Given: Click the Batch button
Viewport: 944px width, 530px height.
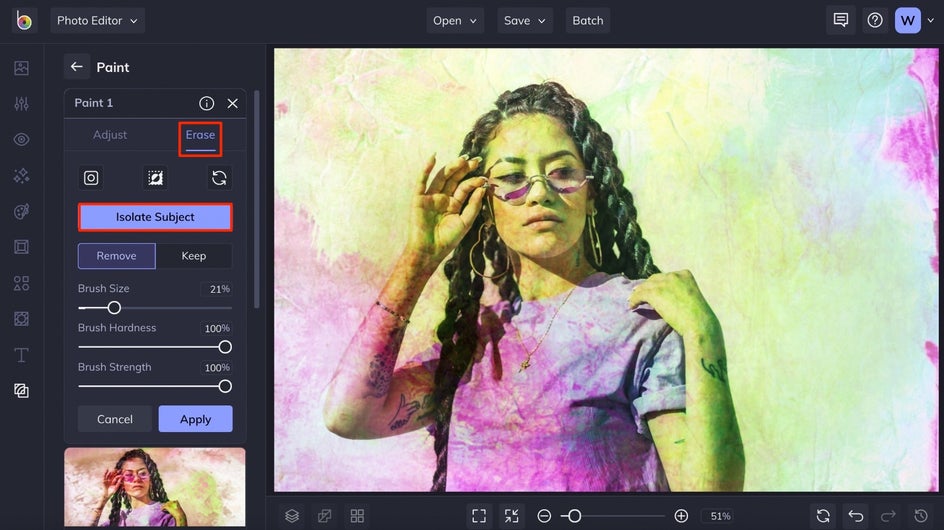Looking at the screenshot, I should click(588, 20).
